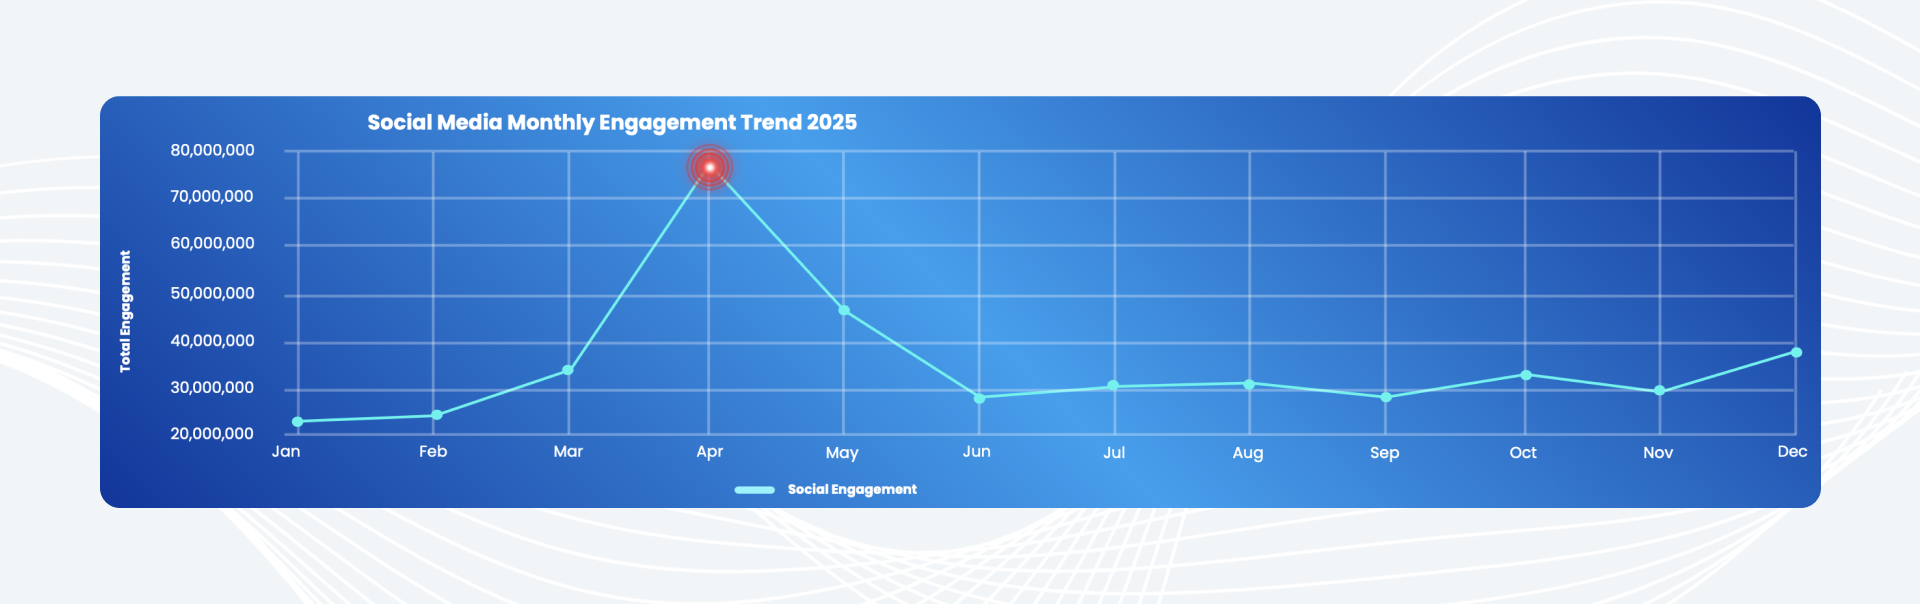Click the Feb month label

(x=433, y=451)
